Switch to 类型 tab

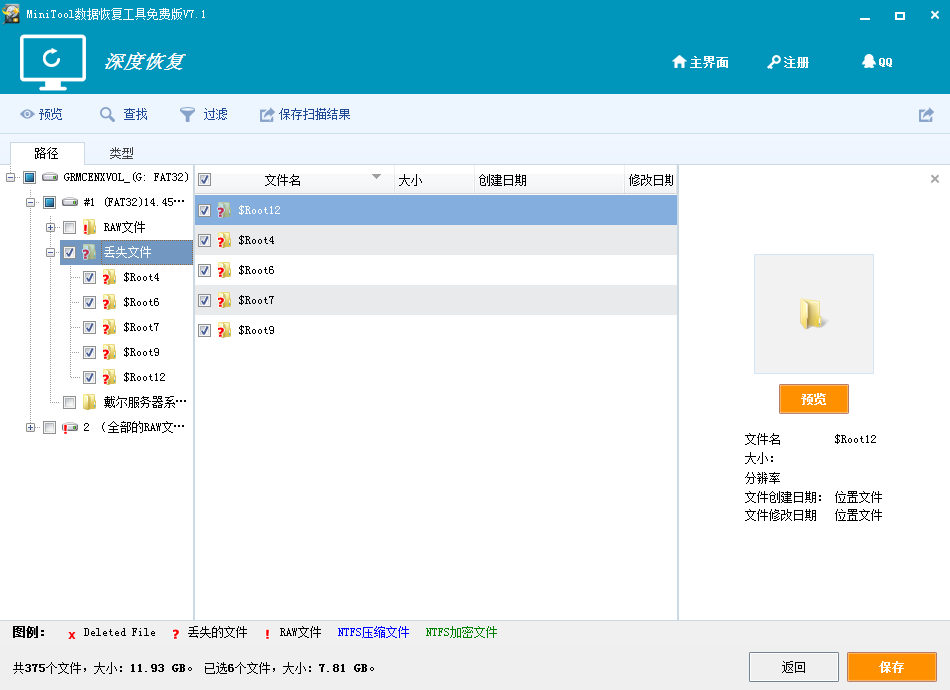point(121,153)
